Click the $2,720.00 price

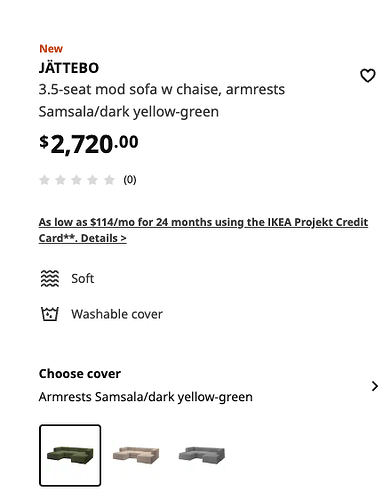click(x=89, y=144)
